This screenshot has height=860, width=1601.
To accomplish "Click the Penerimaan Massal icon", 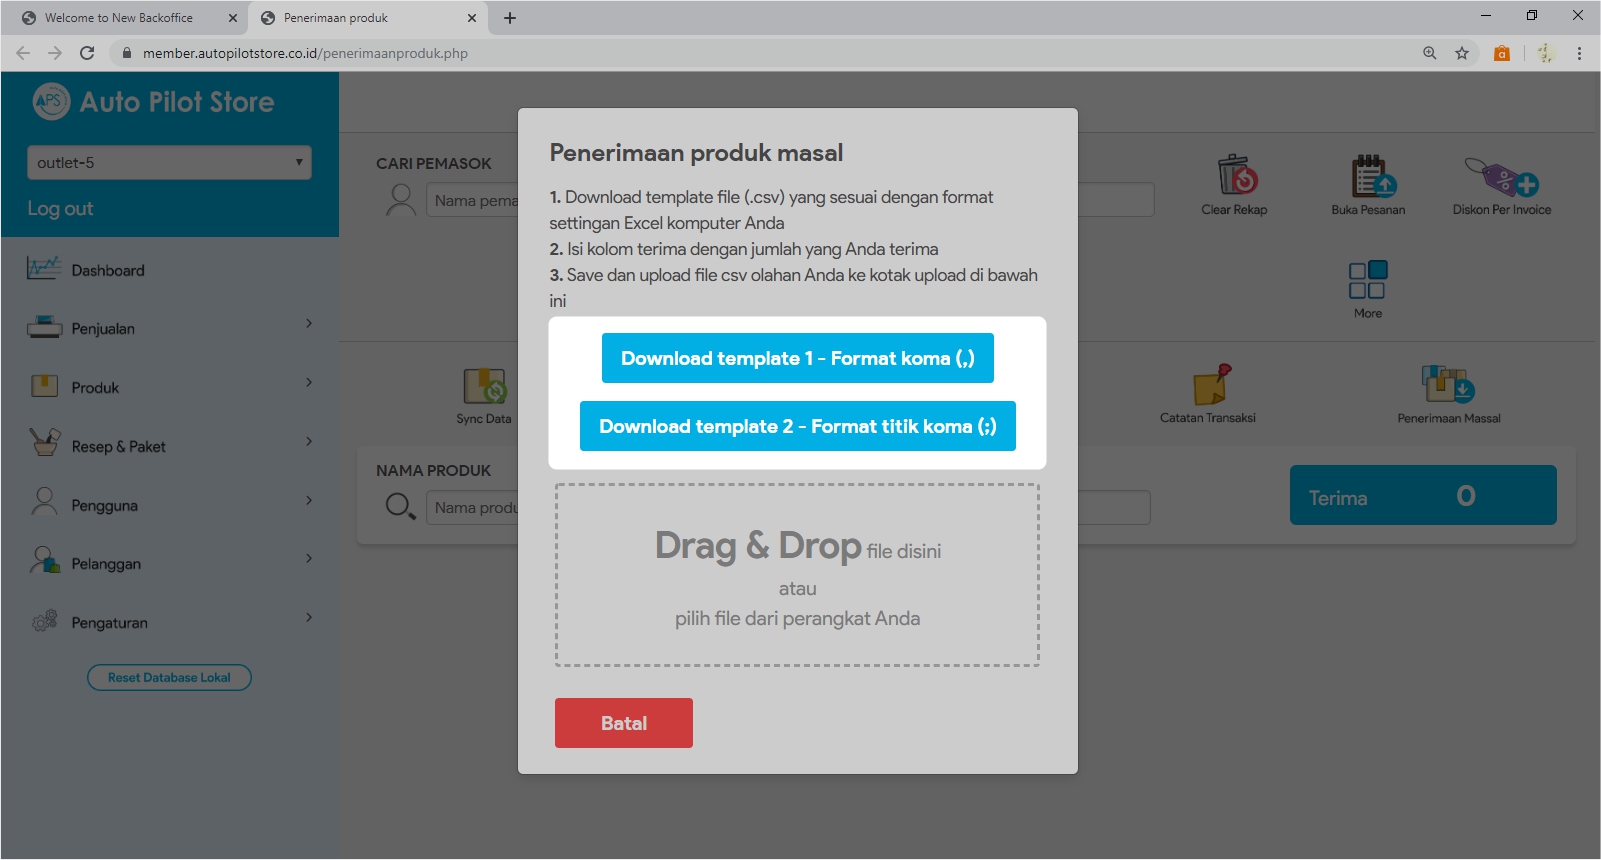I will click(x=1448, y=384).
